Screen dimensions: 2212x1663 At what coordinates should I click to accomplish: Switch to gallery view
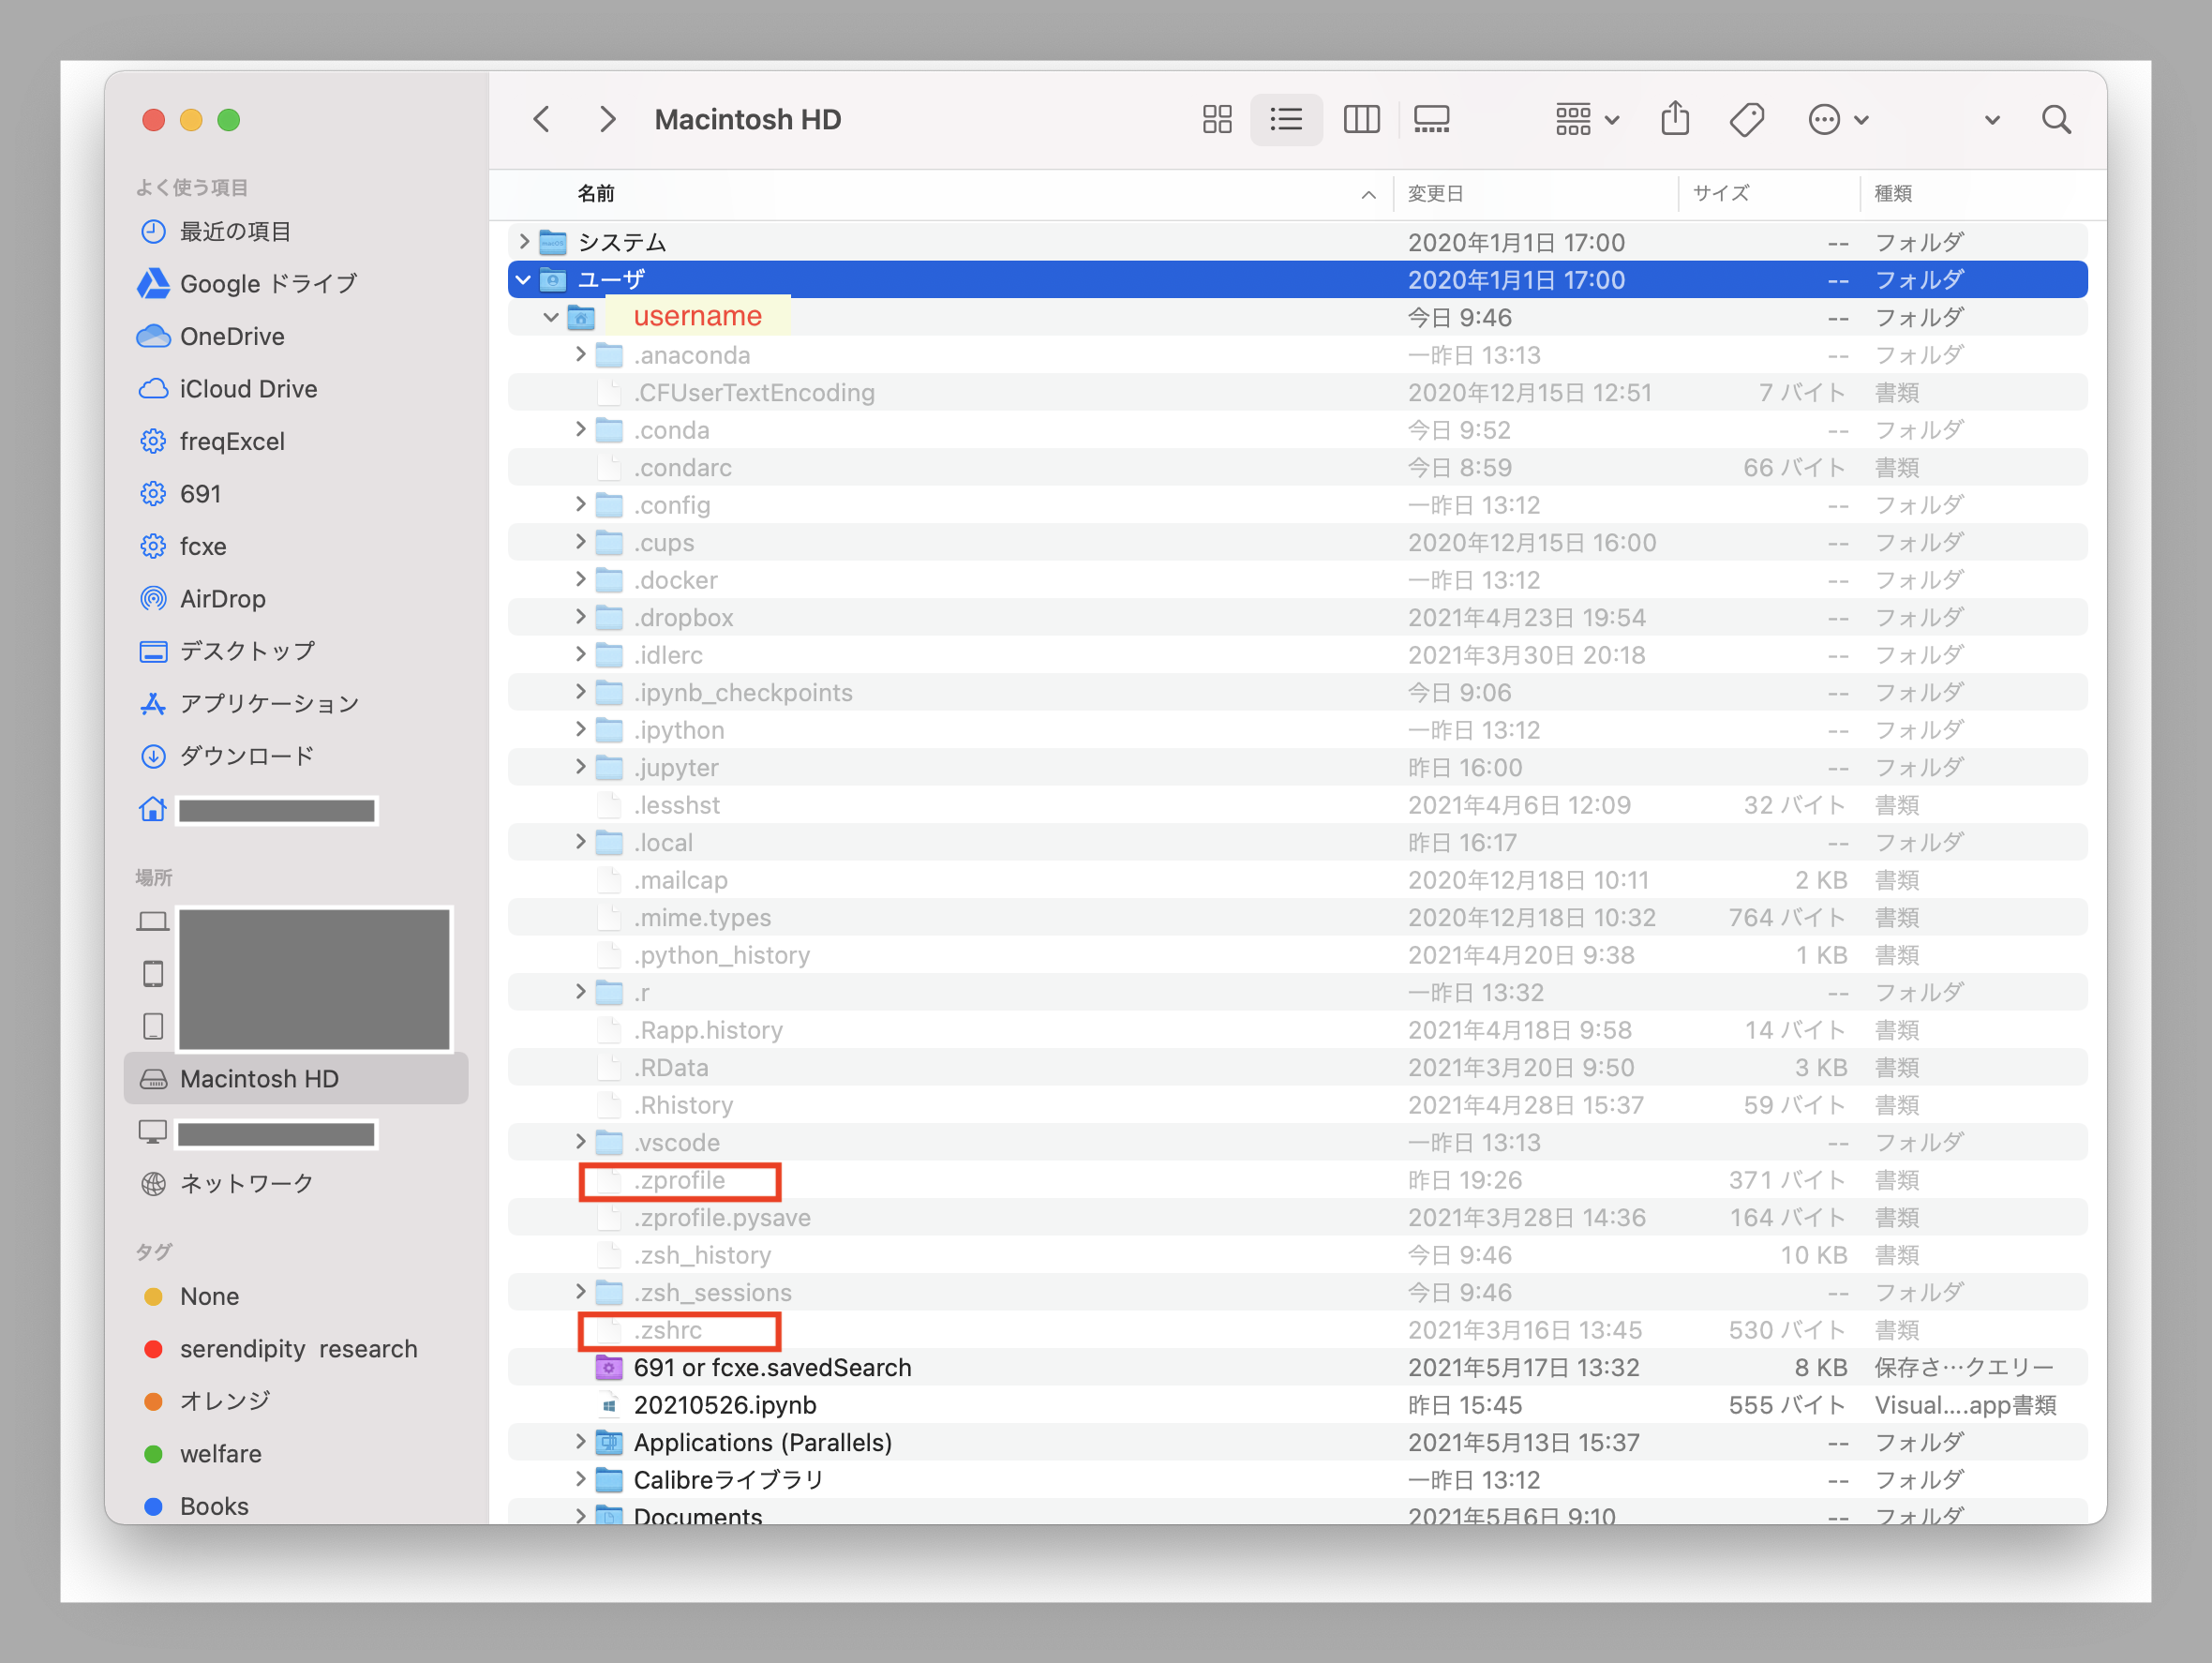pos(1431,120)
